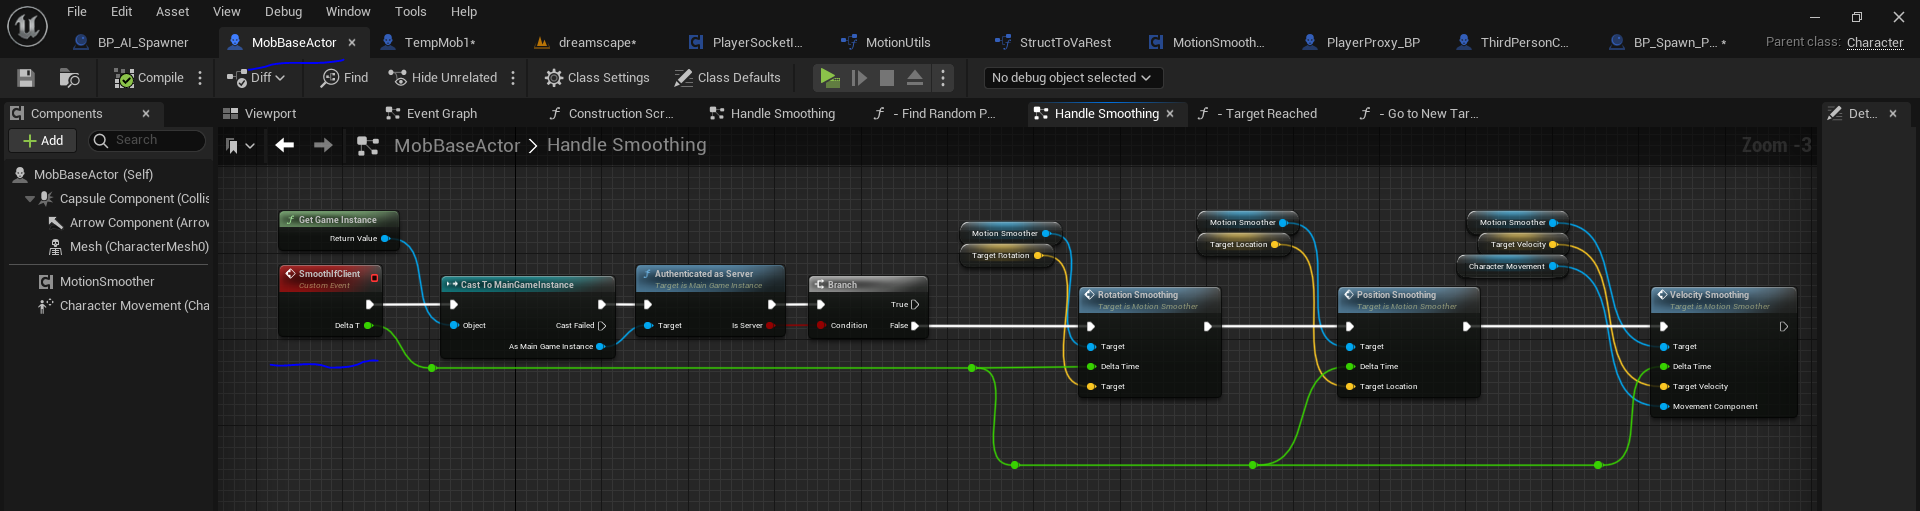Screen dimensions: 1920x511
Task: Select the Arrow Component row
Action: pos(129,223)
